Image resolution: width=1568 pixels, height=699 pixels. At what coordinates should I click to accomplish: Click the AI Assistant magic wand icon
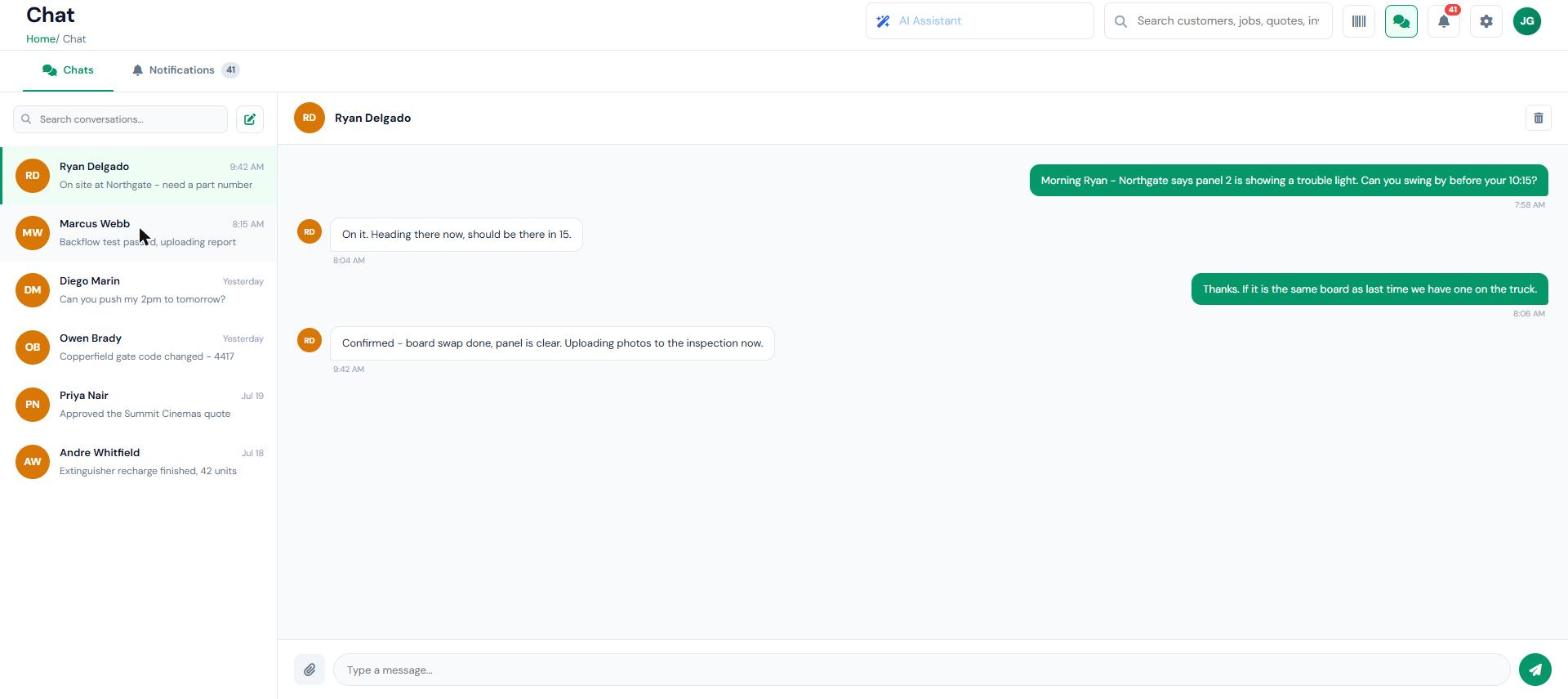[883, 21]
